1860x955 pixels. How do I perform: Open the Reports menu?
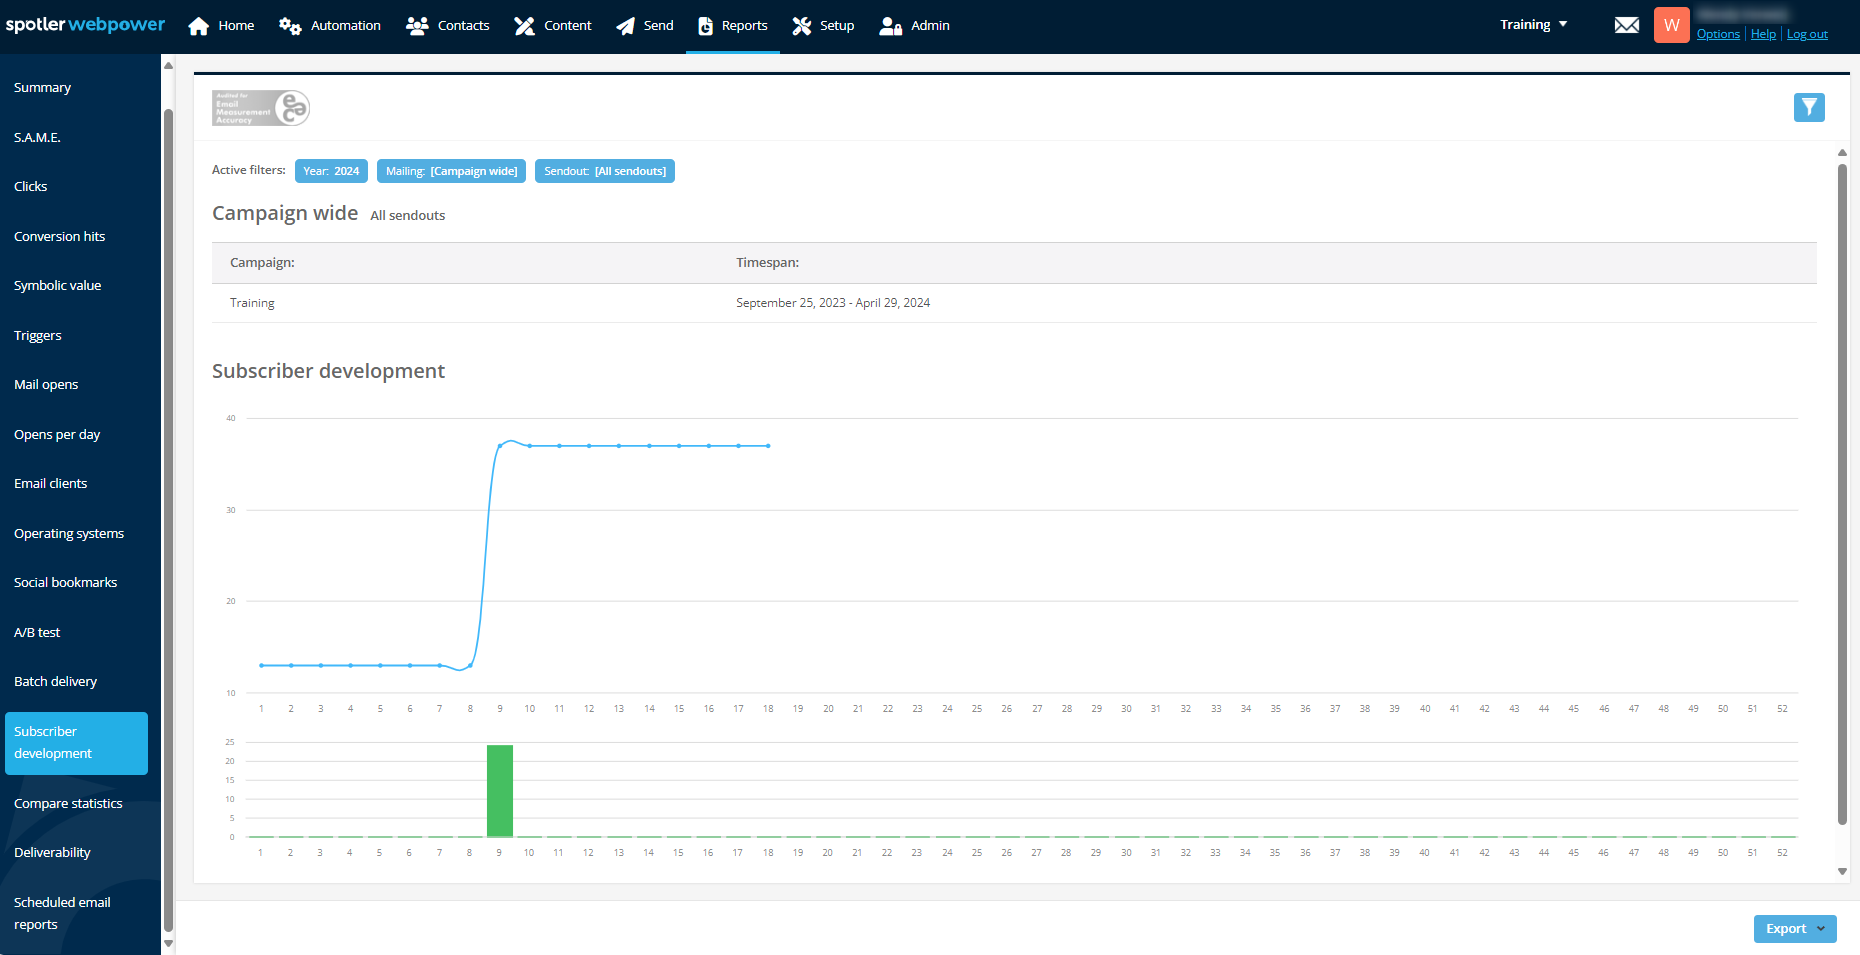(733, 26)
